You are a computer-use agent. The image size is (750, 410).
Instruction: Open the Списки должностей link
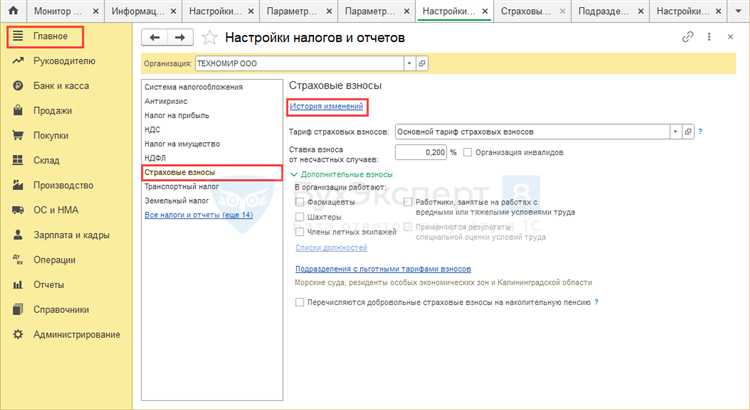tap(331, 248)
